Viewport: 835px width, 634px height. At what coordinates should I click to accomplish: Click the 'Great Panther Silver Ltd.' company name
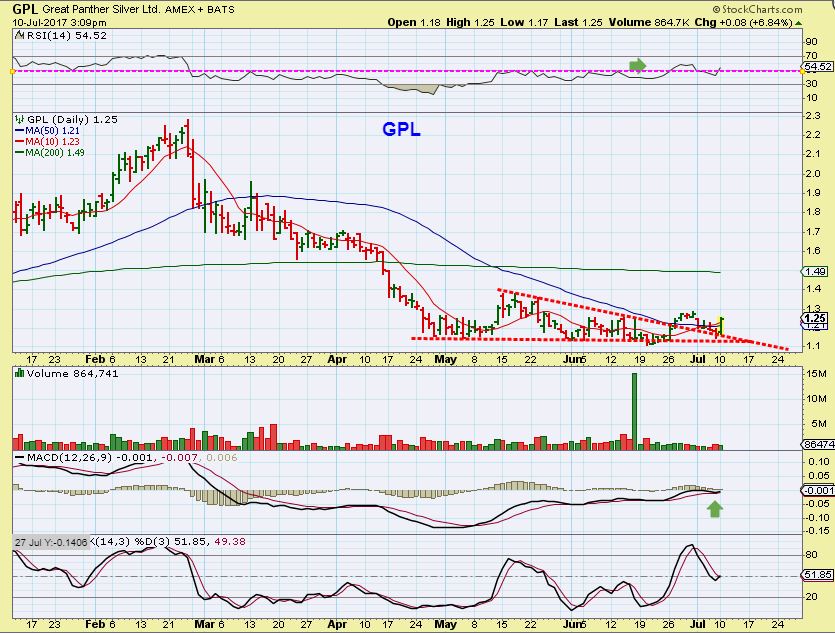102,10
